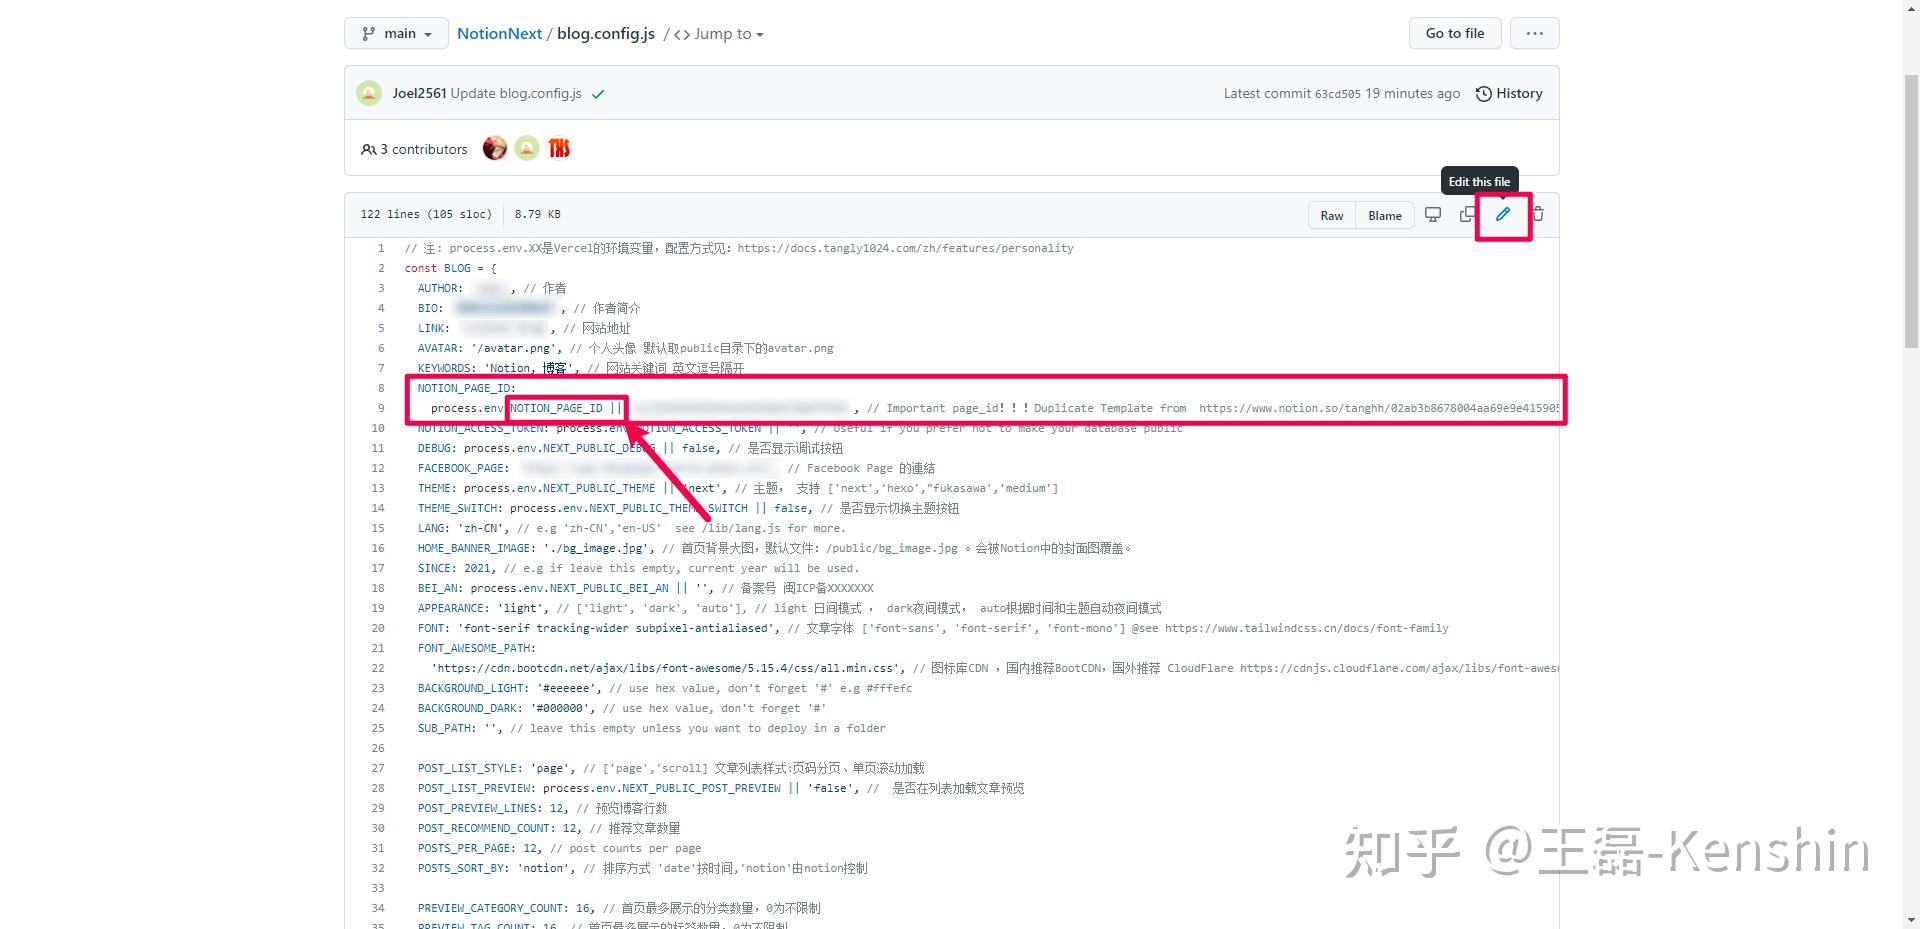
Task: Click Joel2561's avatar thumbnail
Action: (x=369, y=93)
